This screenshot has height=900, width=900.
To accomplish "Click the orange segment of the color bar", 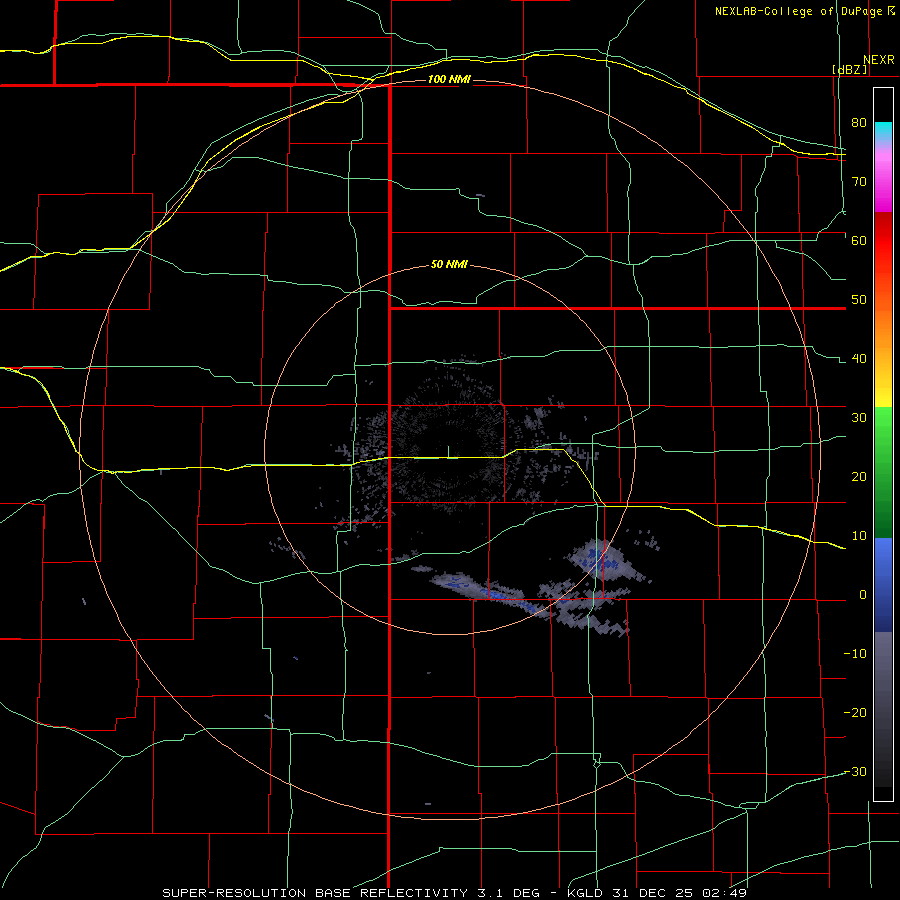I will (883, 324).
